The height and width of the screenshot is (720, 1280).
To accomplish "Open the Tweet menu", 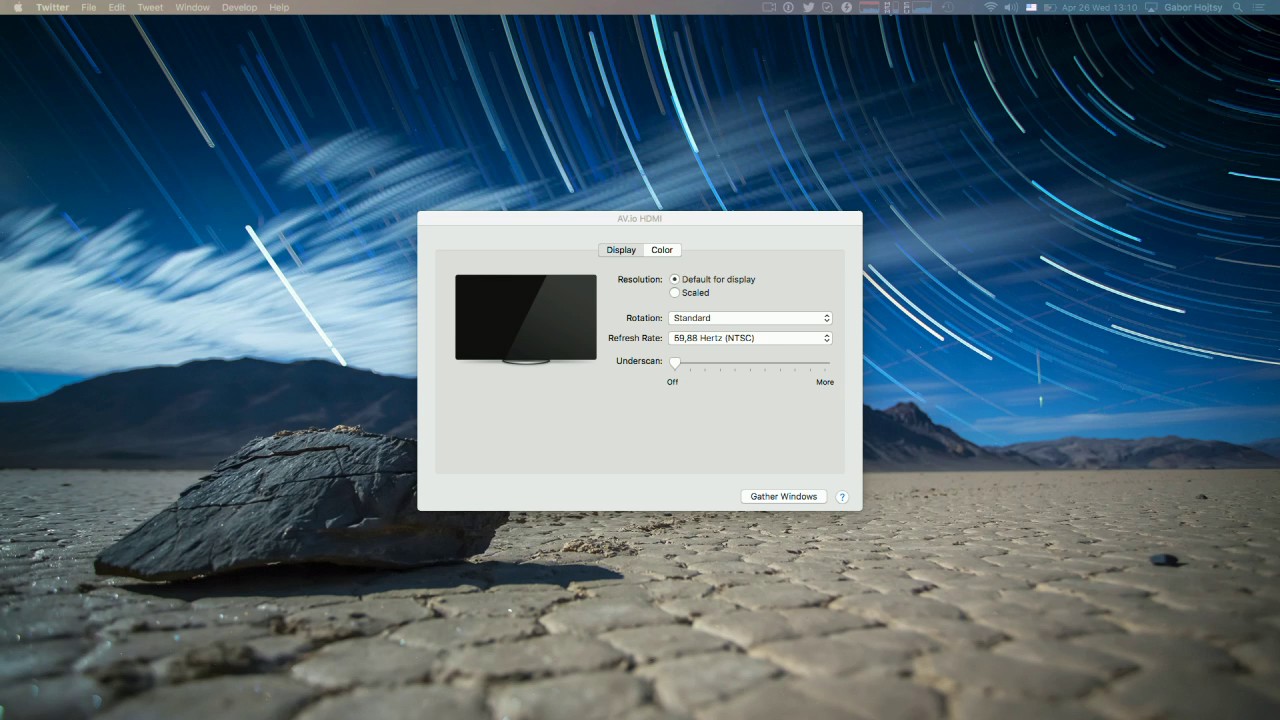I will [150, 7].
